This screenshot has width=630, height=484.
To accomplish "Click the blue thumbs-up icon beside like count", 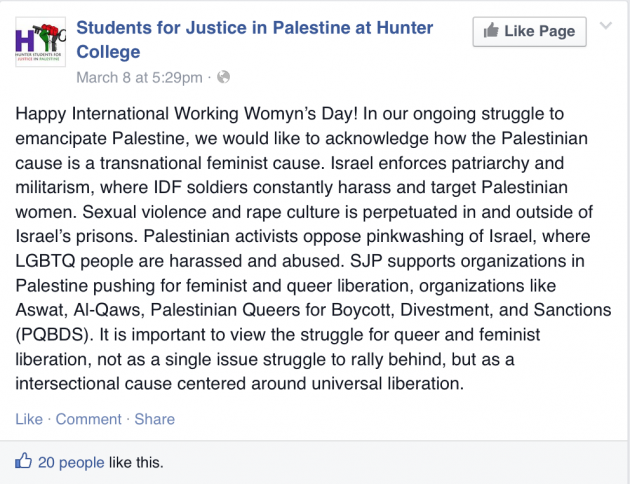I will point(23,461).
